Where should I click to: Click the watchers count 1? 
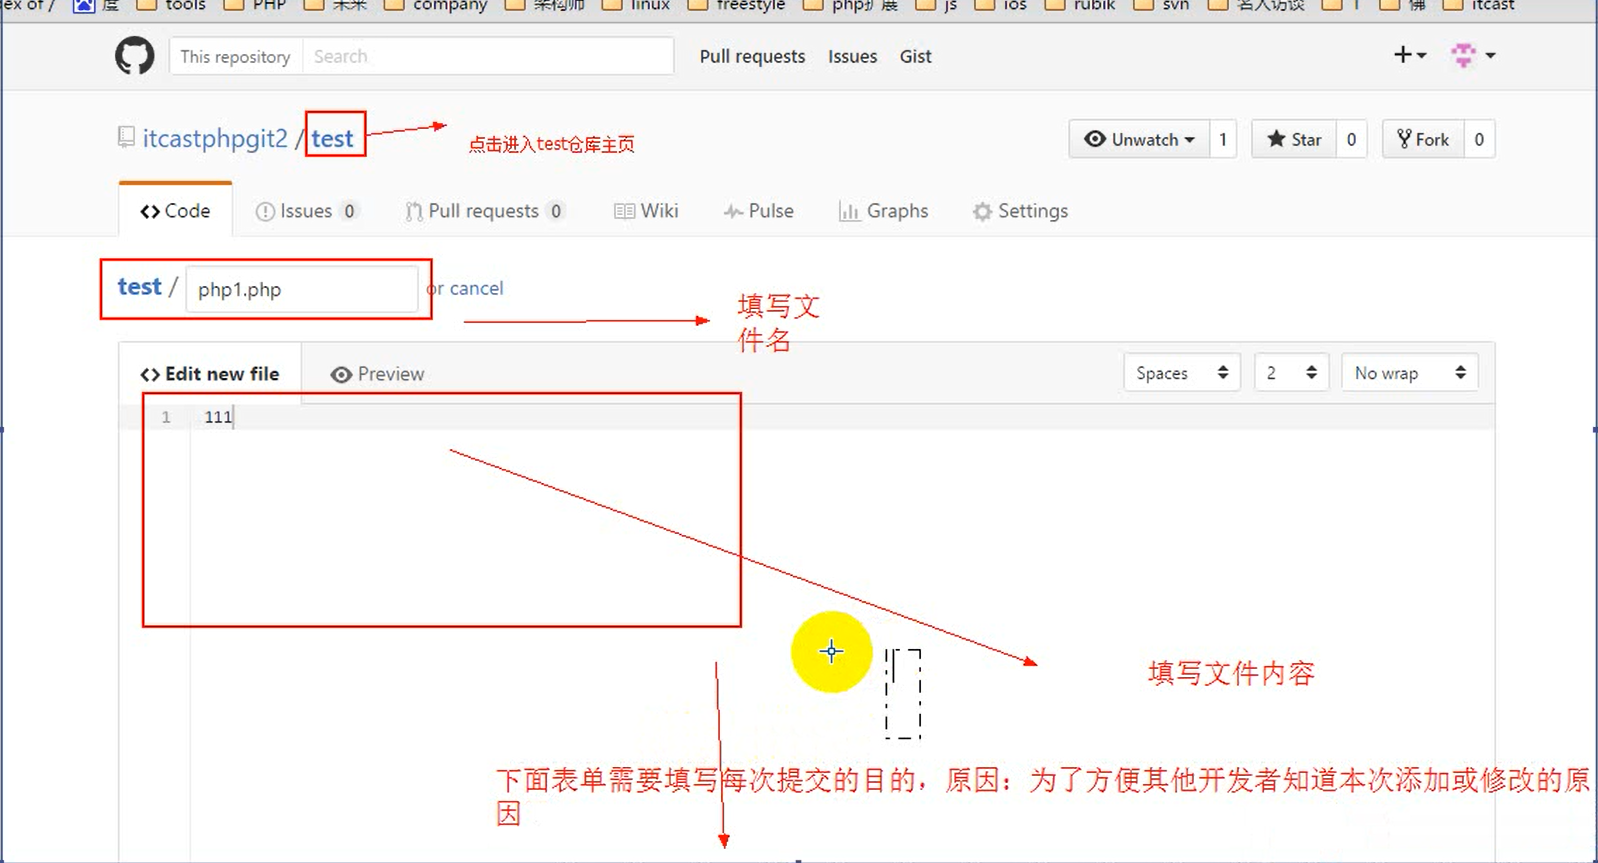tap(1223, 139)
